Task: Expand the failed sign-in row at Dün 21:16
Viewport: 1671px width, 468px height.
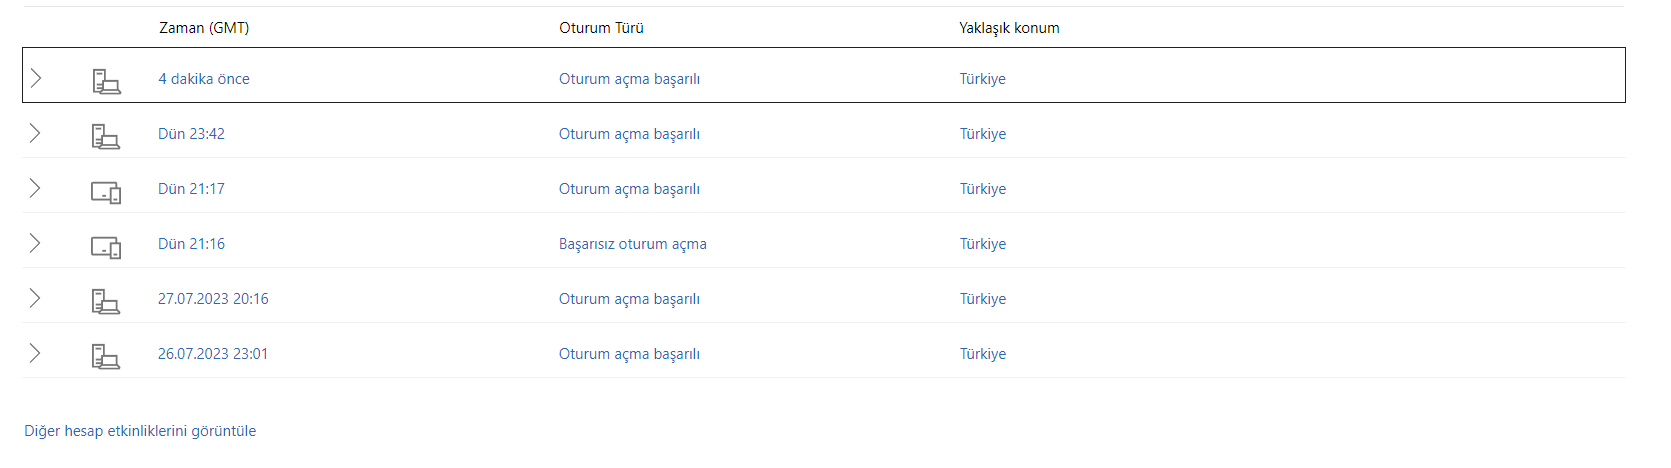Action: [x=36, y=243]
